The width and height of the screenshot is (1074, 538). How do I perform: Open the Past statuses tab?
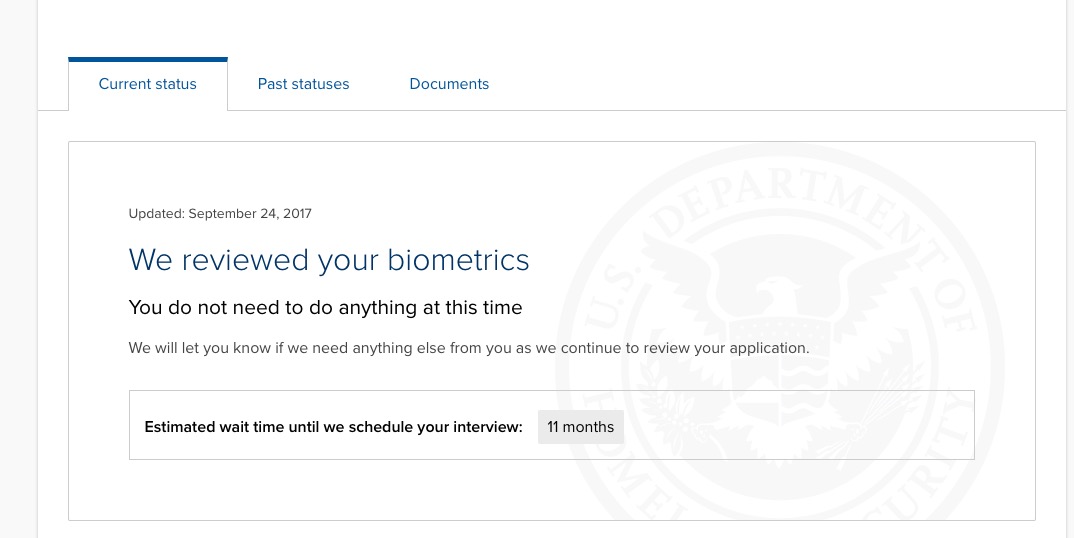pos(303,84)
